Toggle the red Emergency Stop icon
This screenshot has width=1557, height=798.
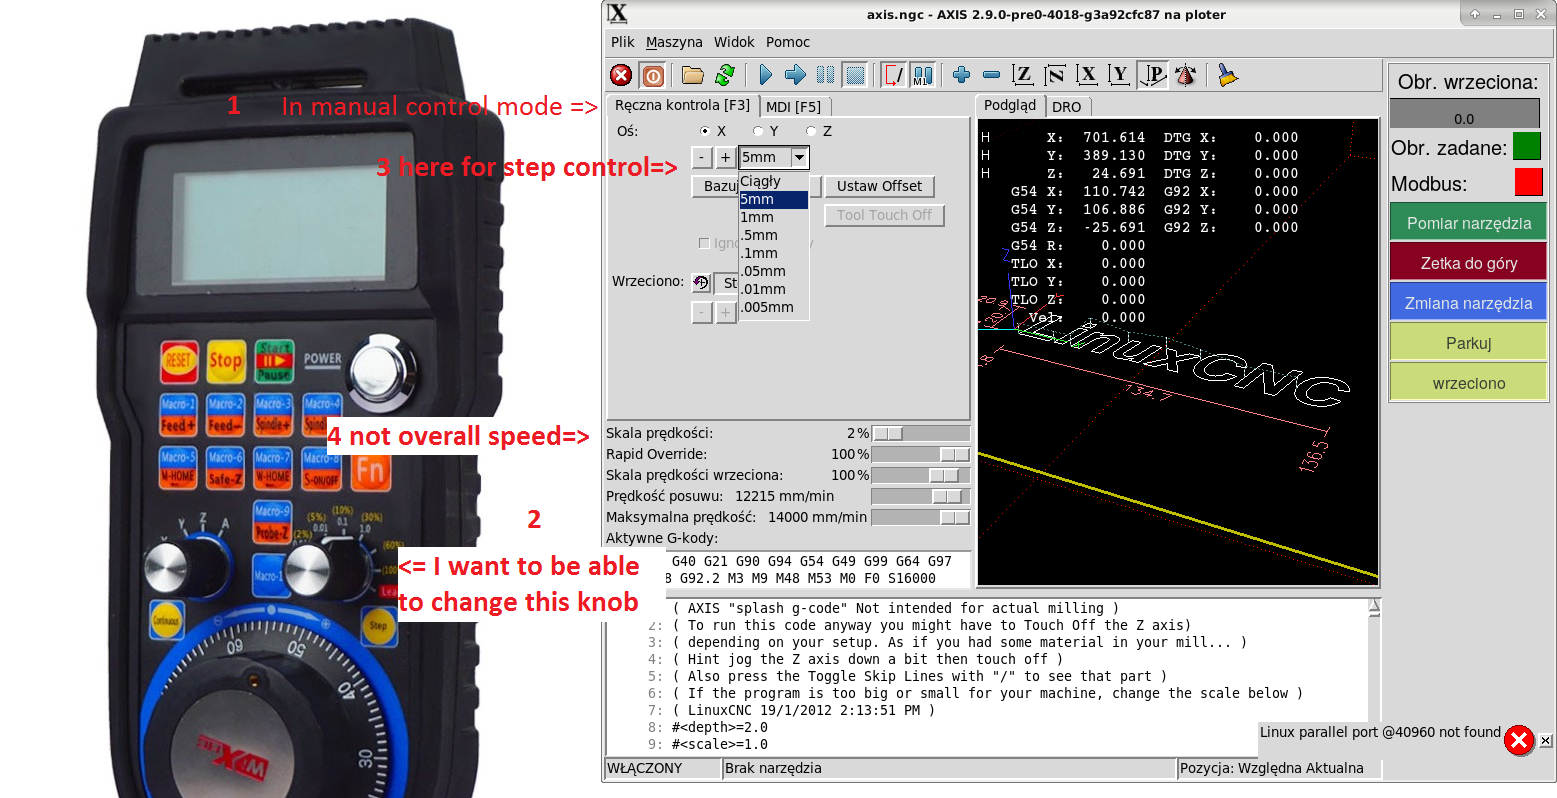tap(621, 75)
